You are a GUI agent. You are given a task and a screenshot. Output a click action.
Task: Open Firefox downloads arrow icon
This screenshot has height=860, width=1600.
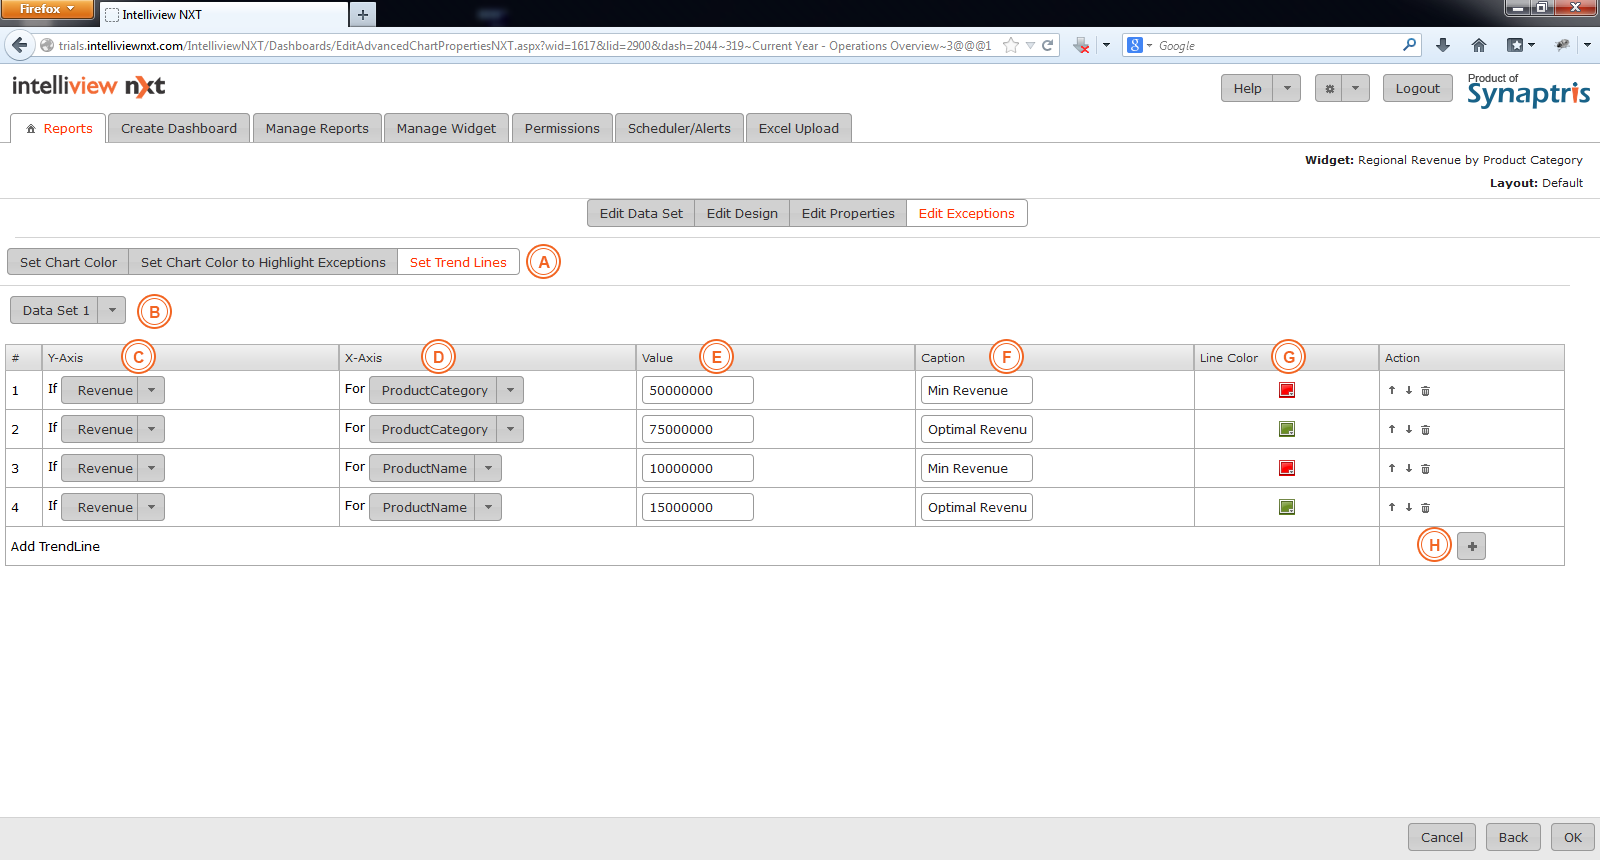[1442, 45]
